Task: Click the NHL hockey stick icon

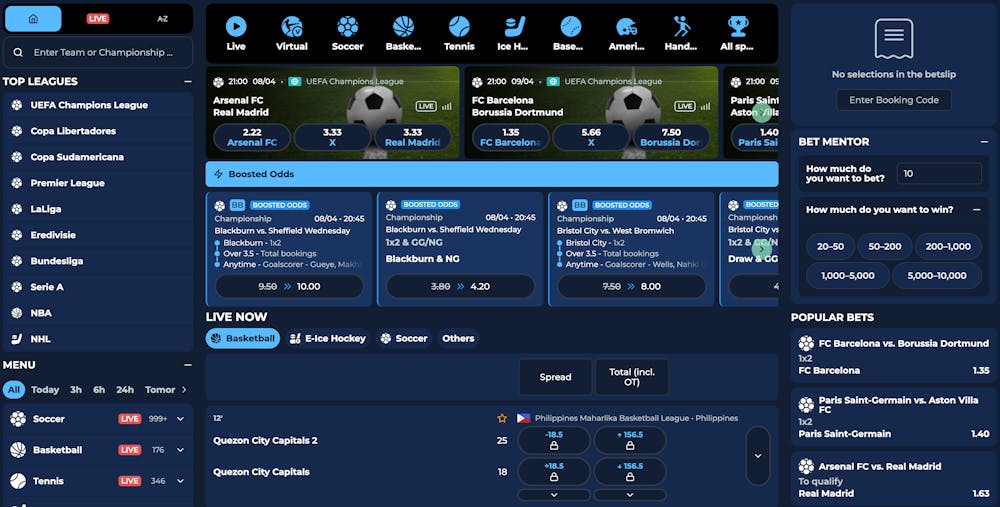Action: point(17,339)
